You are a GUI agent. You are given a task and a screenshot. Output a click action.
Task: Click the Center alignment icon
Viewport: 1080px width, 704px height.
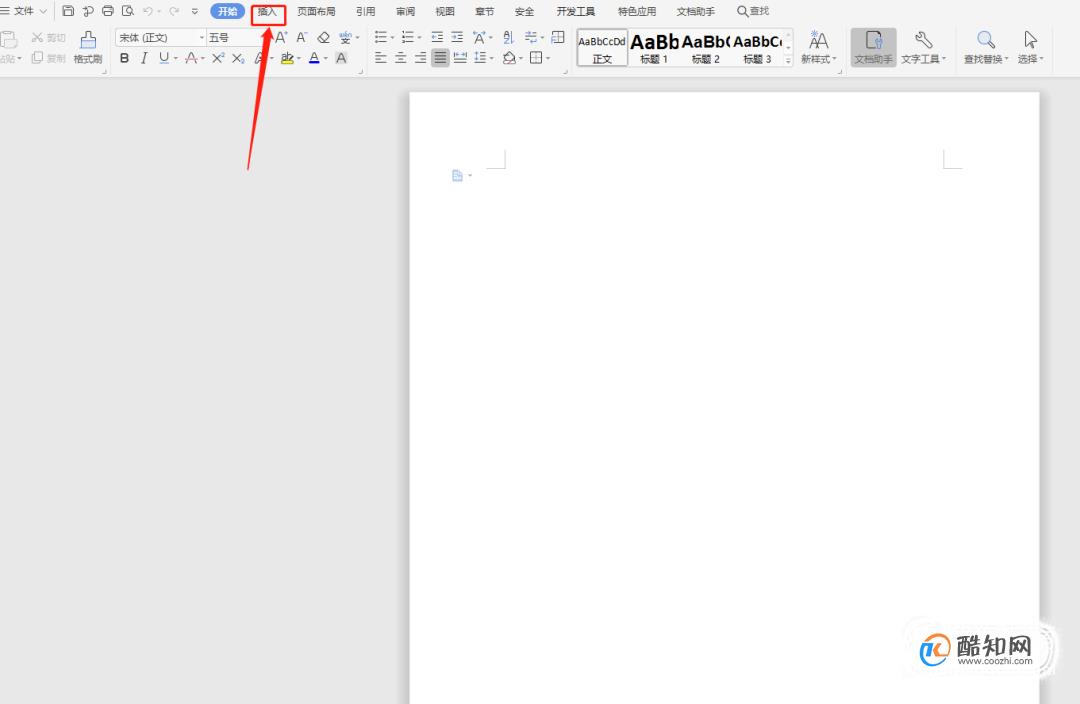coord(400,58)
